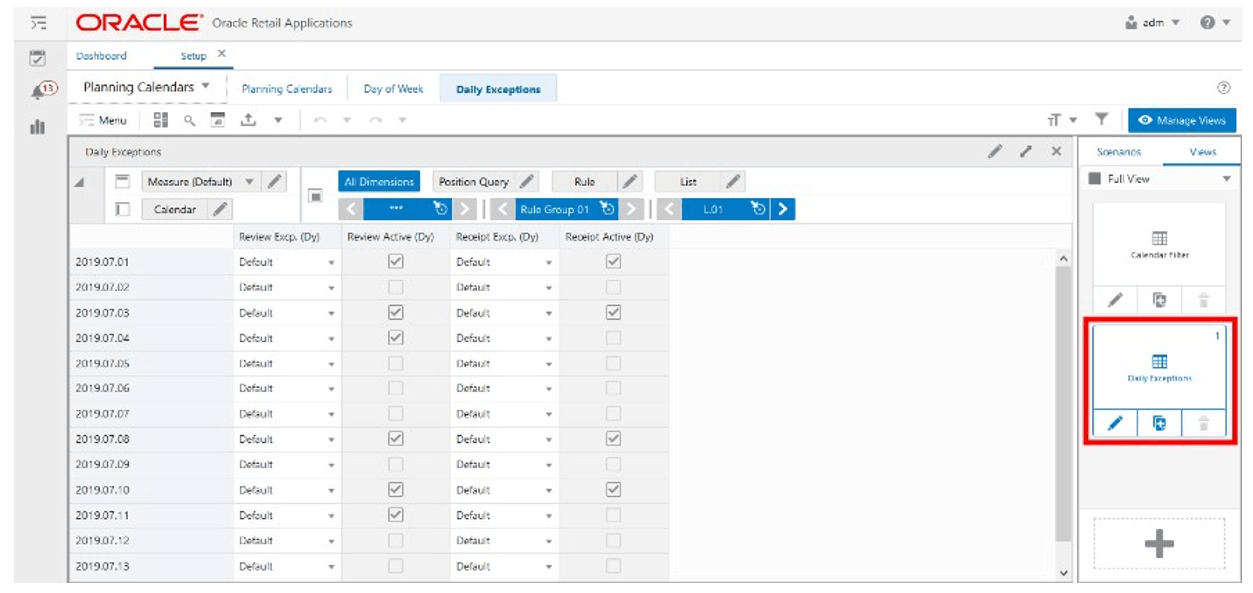Toggle Receipt Active checkbox for 2019.07.03
This screenshot has width=1253, height=593.
click(x=614, y=312)
